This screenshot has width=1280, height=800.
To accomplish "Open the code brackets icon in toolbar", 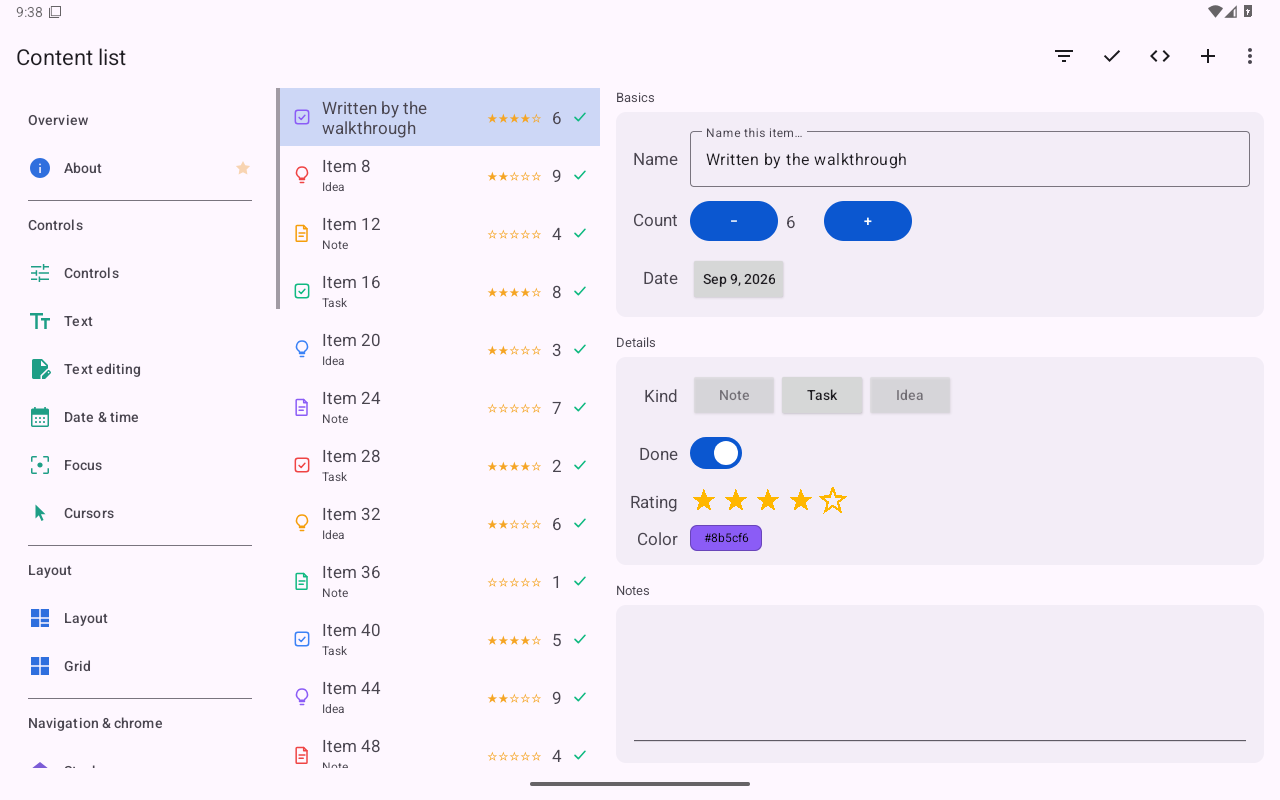I will tap(1160, 56).
